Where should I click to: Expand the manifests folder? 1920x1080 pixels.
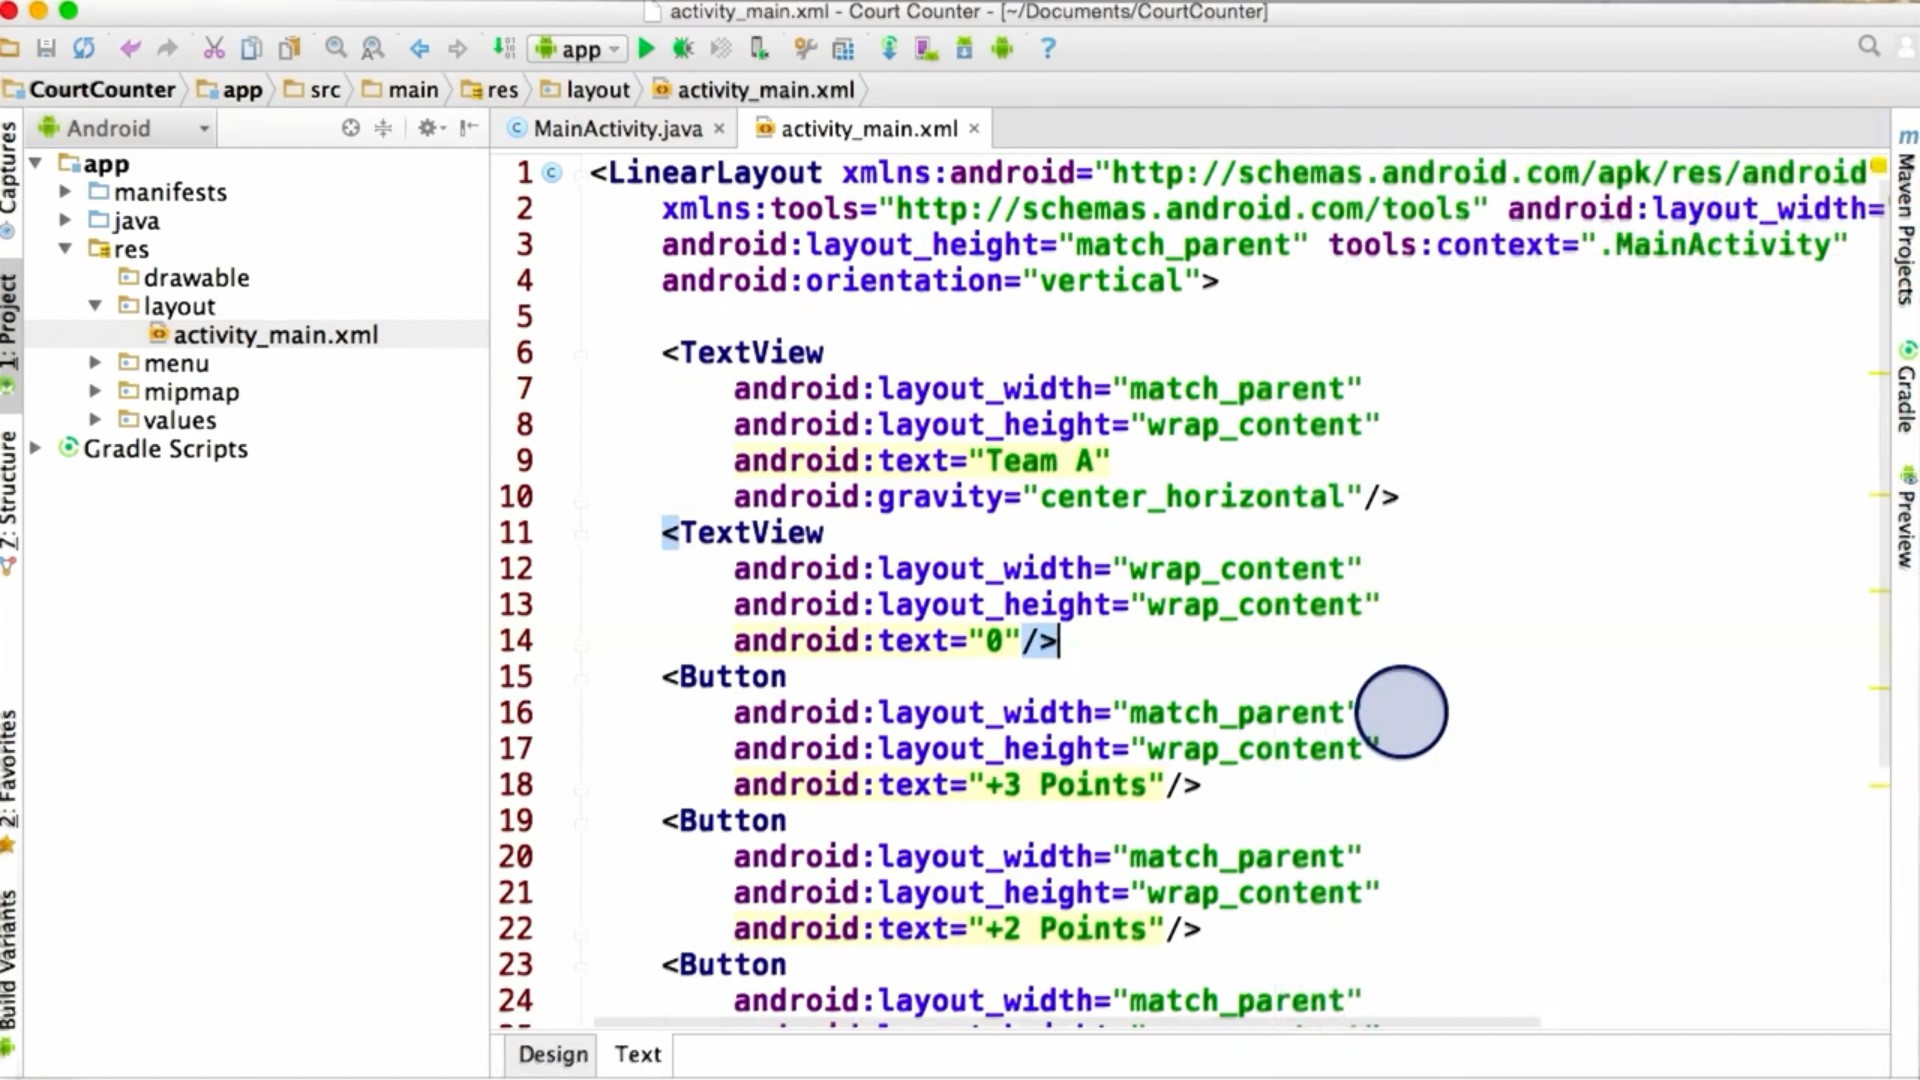pyautogui.click(x=66, y=191)
